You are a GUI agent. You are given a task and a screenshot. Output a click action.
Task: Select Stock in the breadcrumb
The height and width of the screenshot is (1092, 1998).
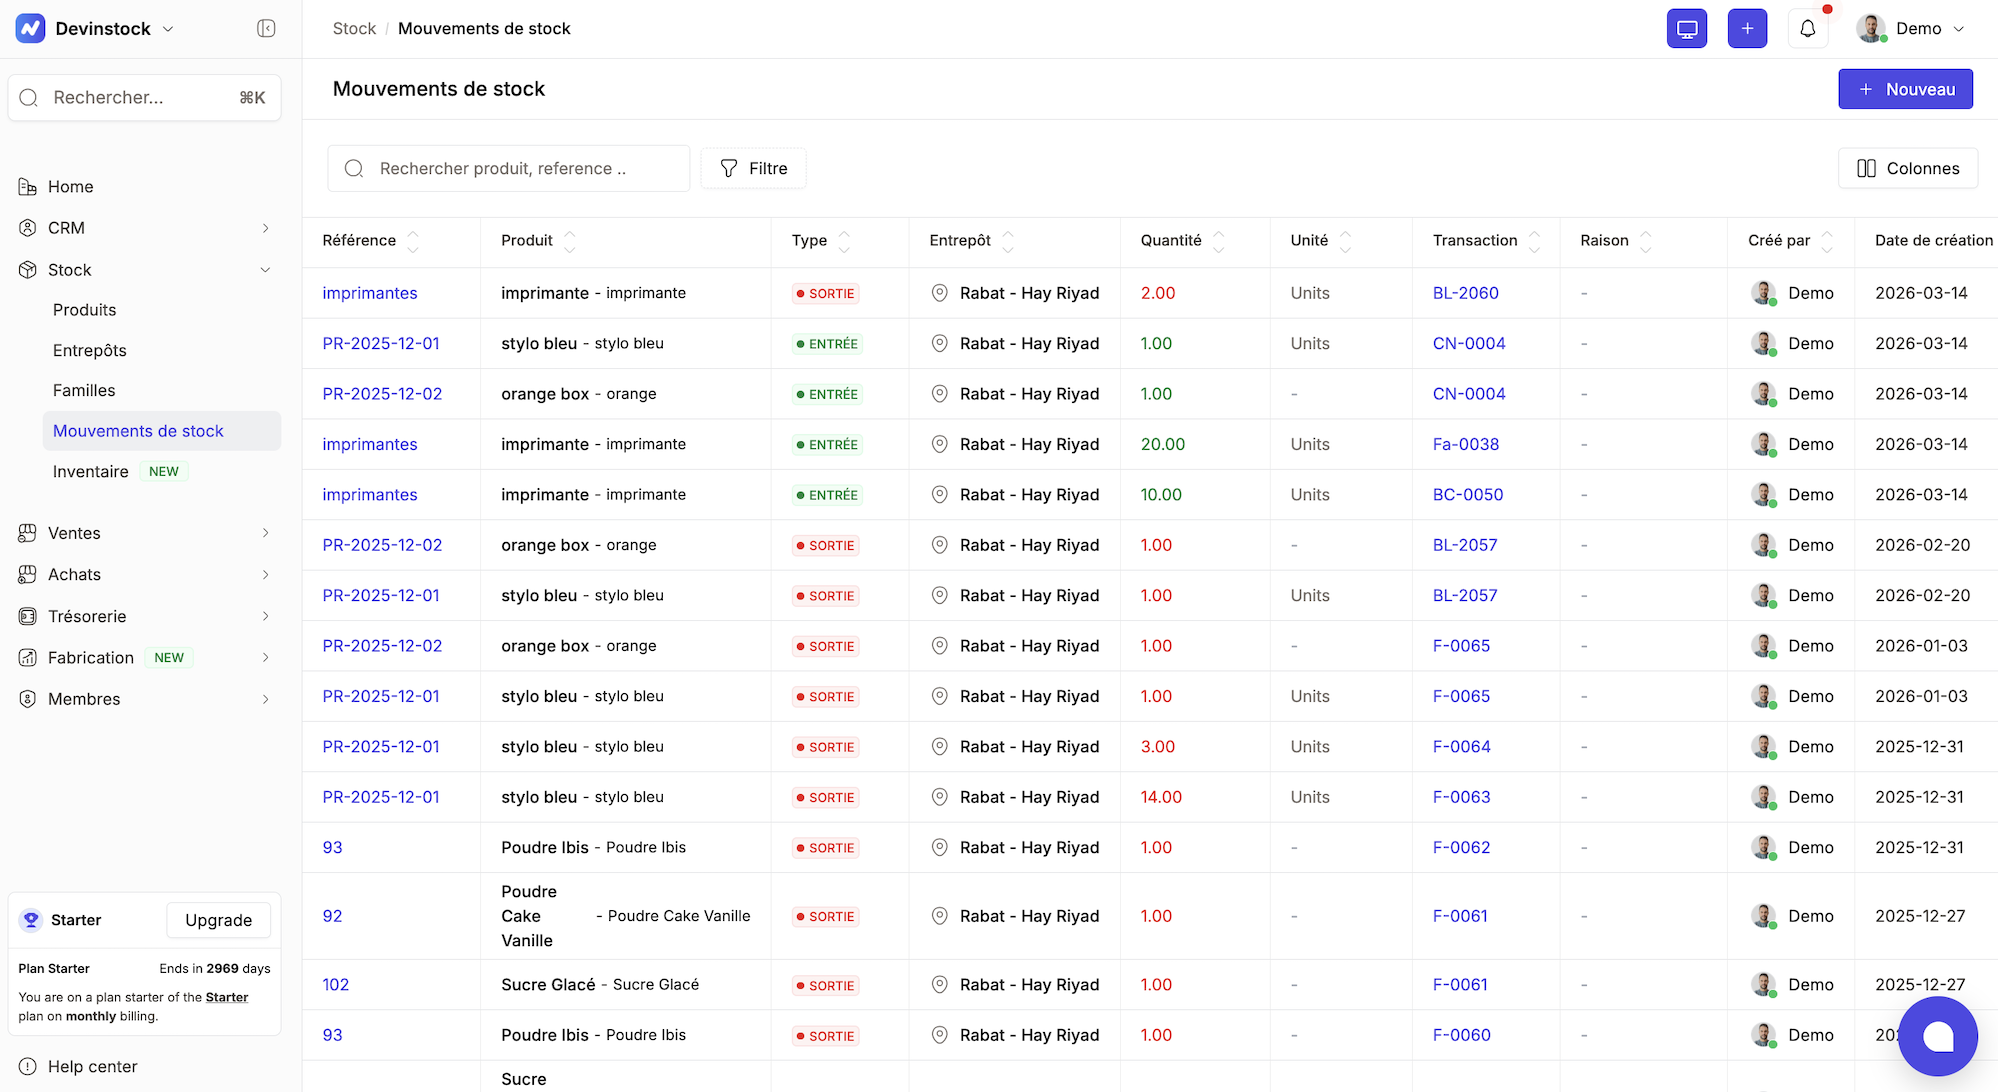pos(354,28)
